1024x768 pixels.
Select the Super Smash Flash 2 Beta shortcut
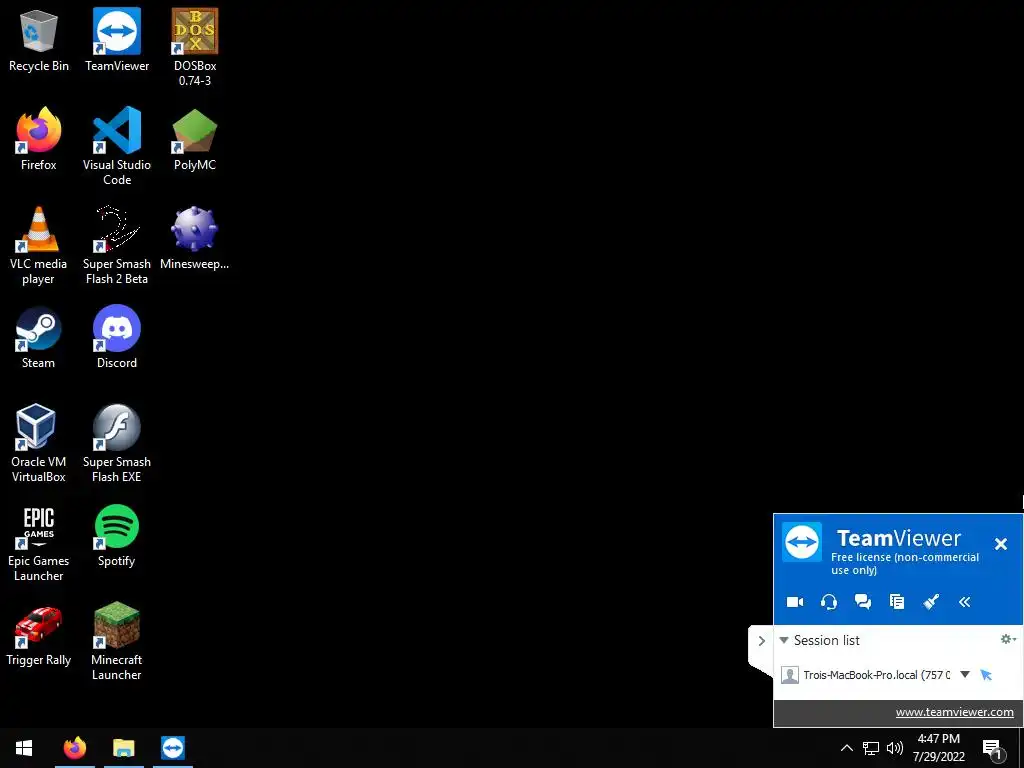[x=117, y=246]
